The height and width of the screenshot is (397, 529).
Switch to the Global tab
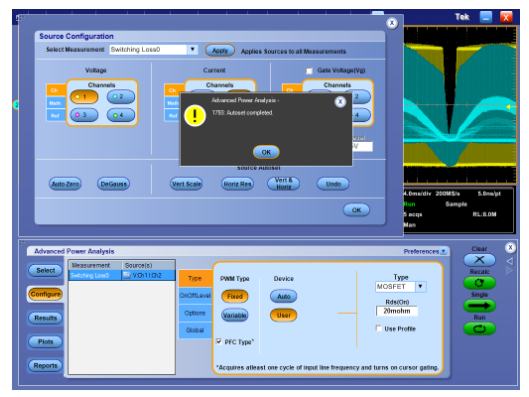195,330
